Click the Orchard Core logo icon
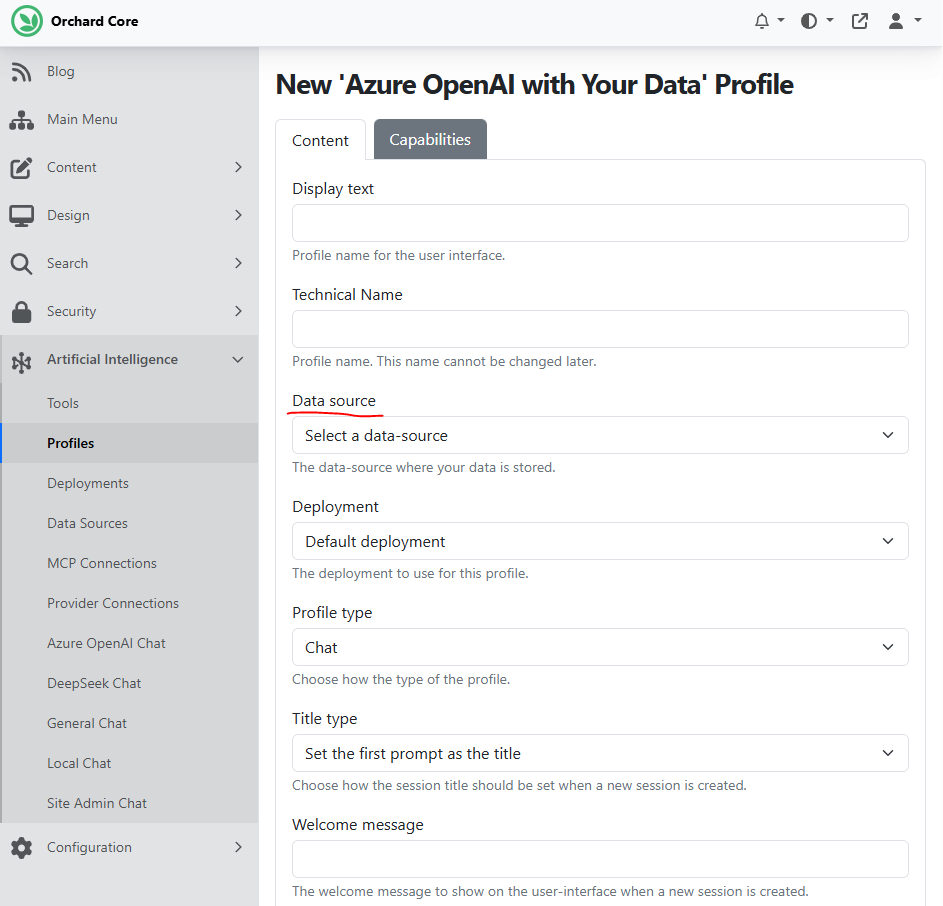Viewport: 943px width, 906px height. click(x=26, y=21)
